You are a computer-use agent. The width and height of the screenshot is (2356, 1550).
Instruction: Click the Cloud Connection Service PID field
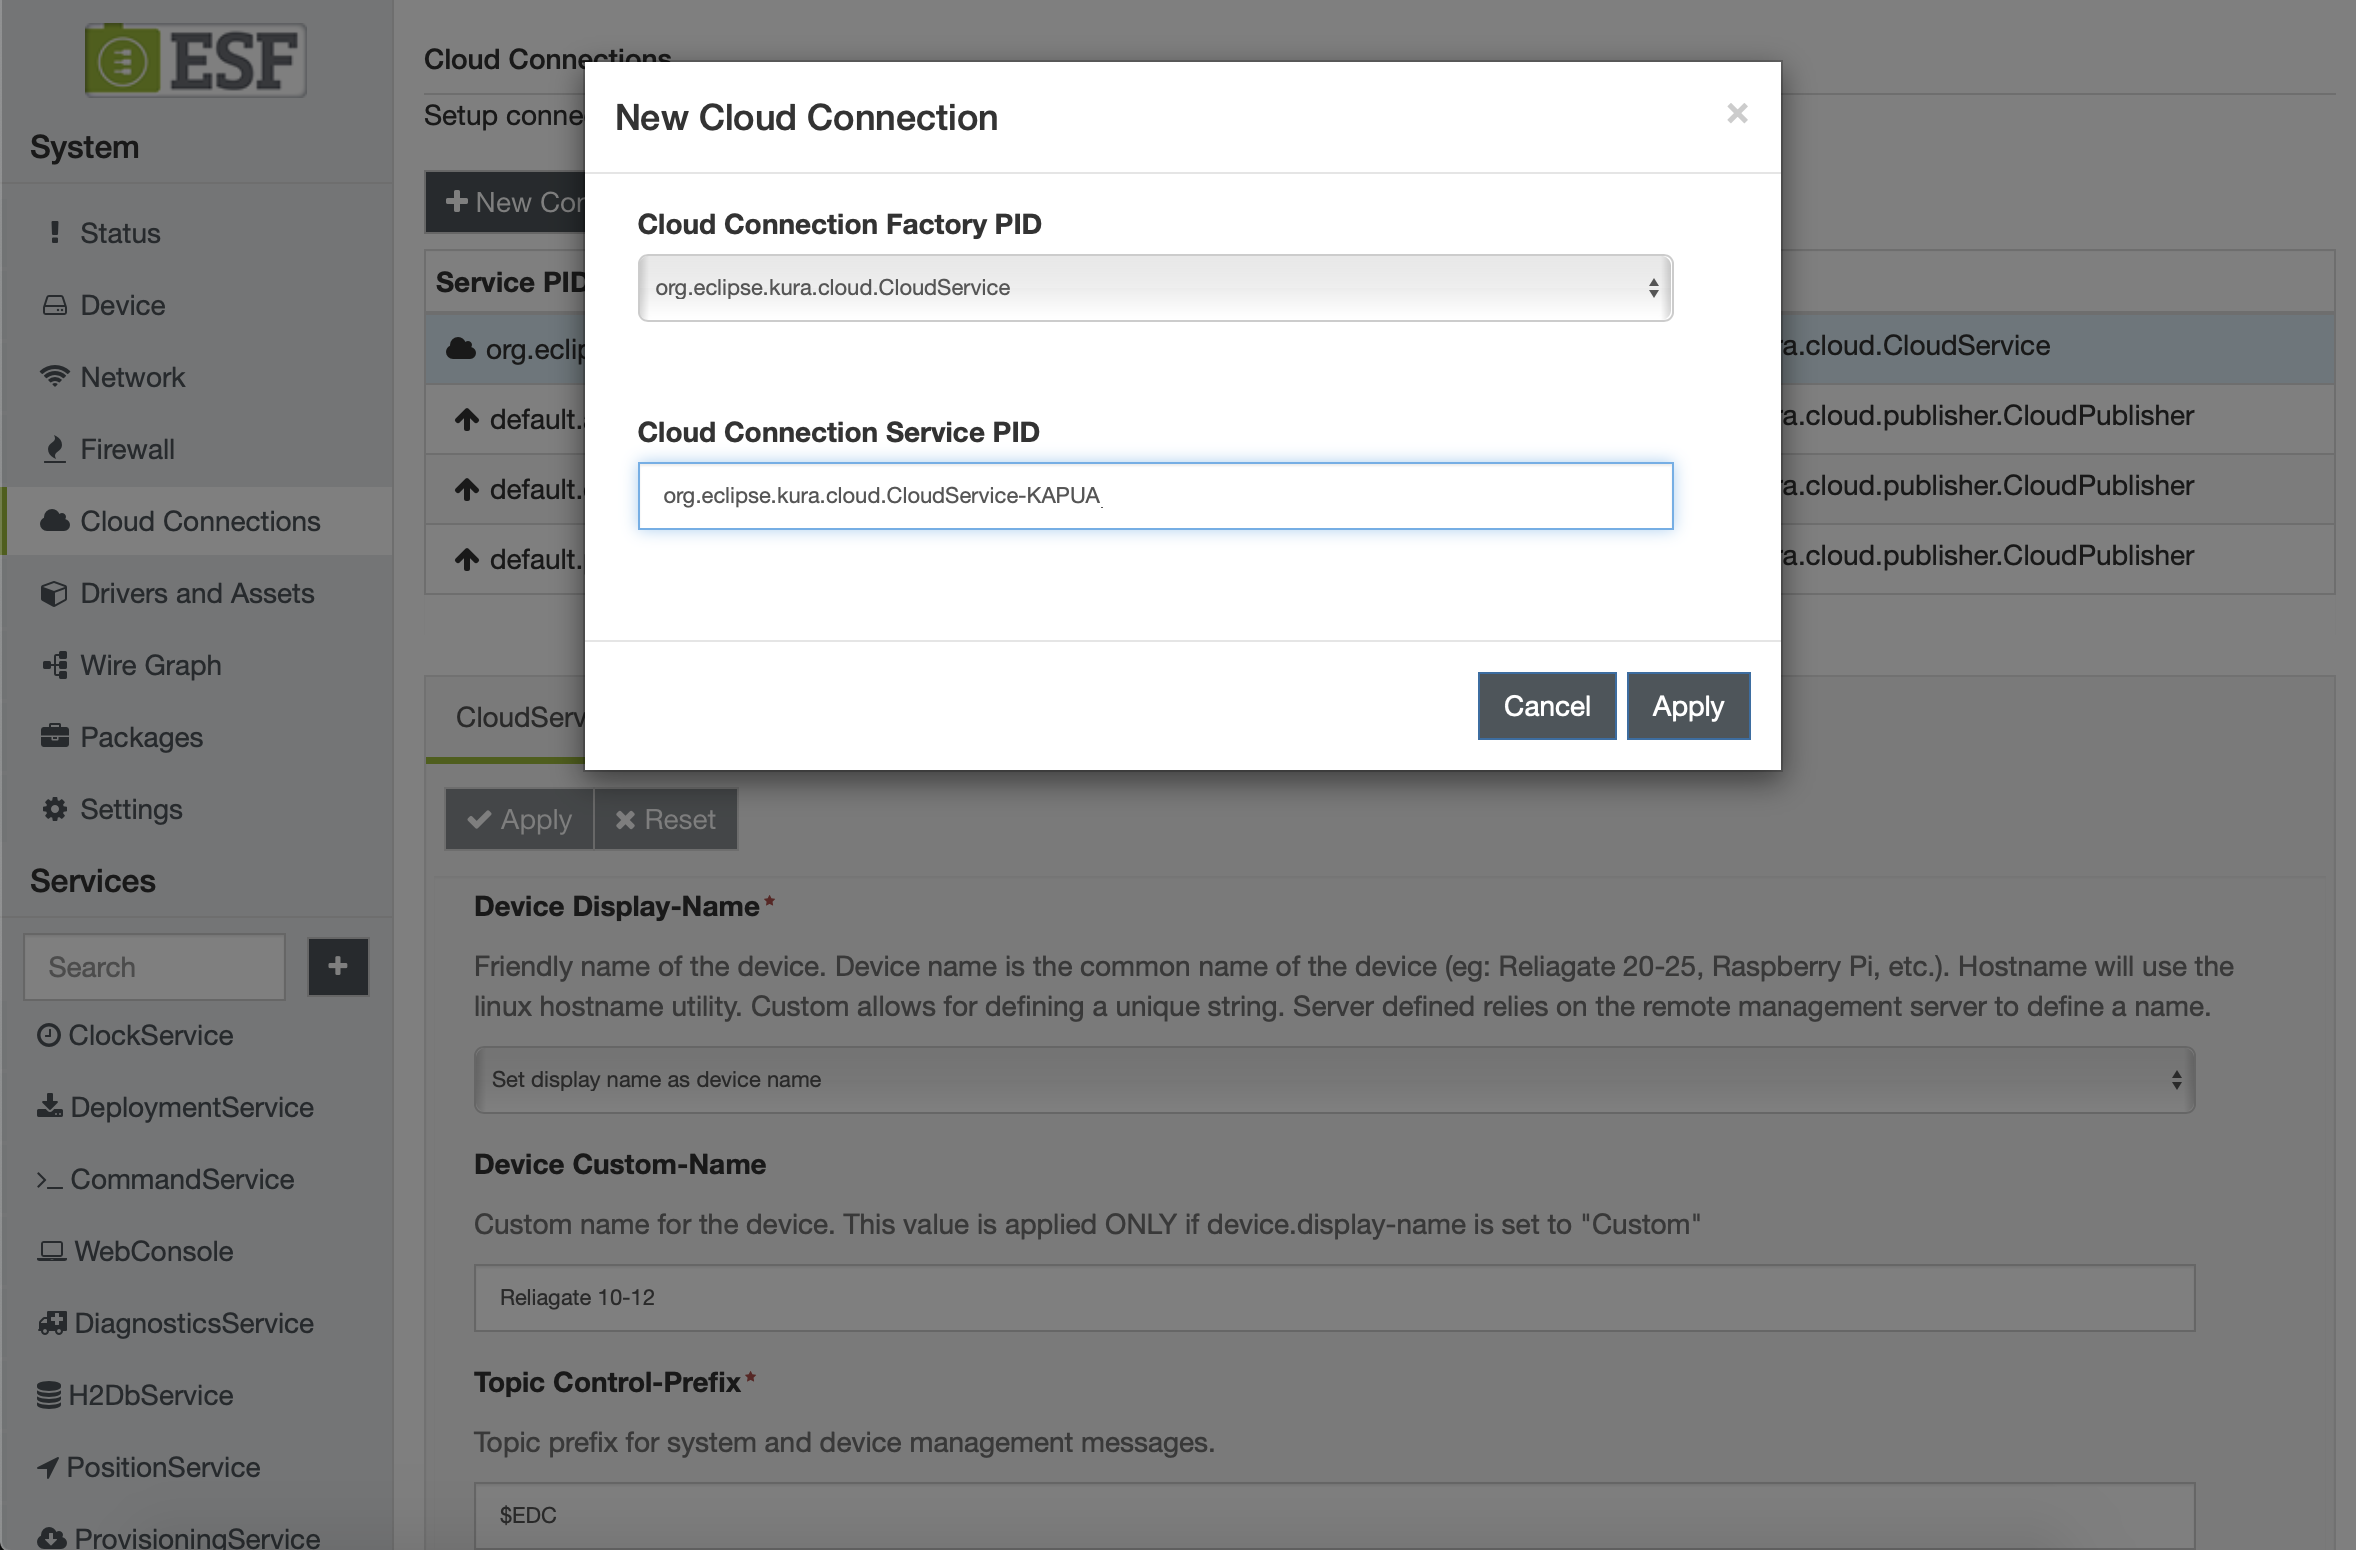[x=1154, y=496]
